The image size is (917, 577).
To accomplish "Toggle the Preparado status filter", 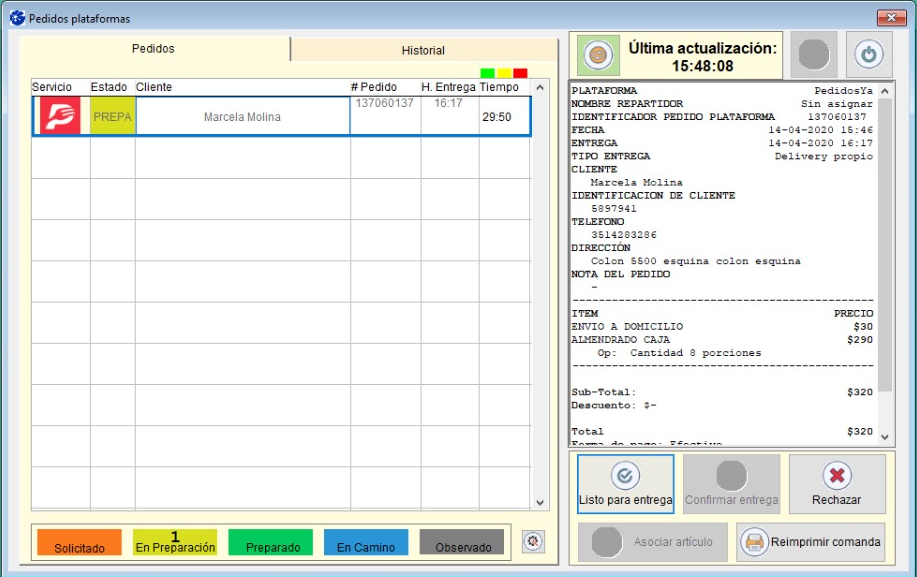I will [270, 542].
